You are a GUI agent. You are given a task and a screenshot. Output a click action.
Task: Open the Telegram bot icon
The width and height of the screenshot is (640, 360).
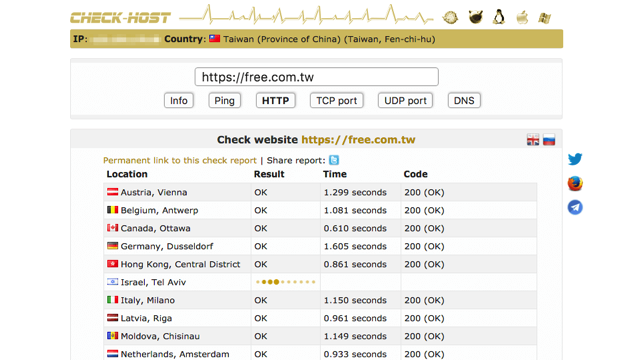pyautogui.click(x=575, y=207)
